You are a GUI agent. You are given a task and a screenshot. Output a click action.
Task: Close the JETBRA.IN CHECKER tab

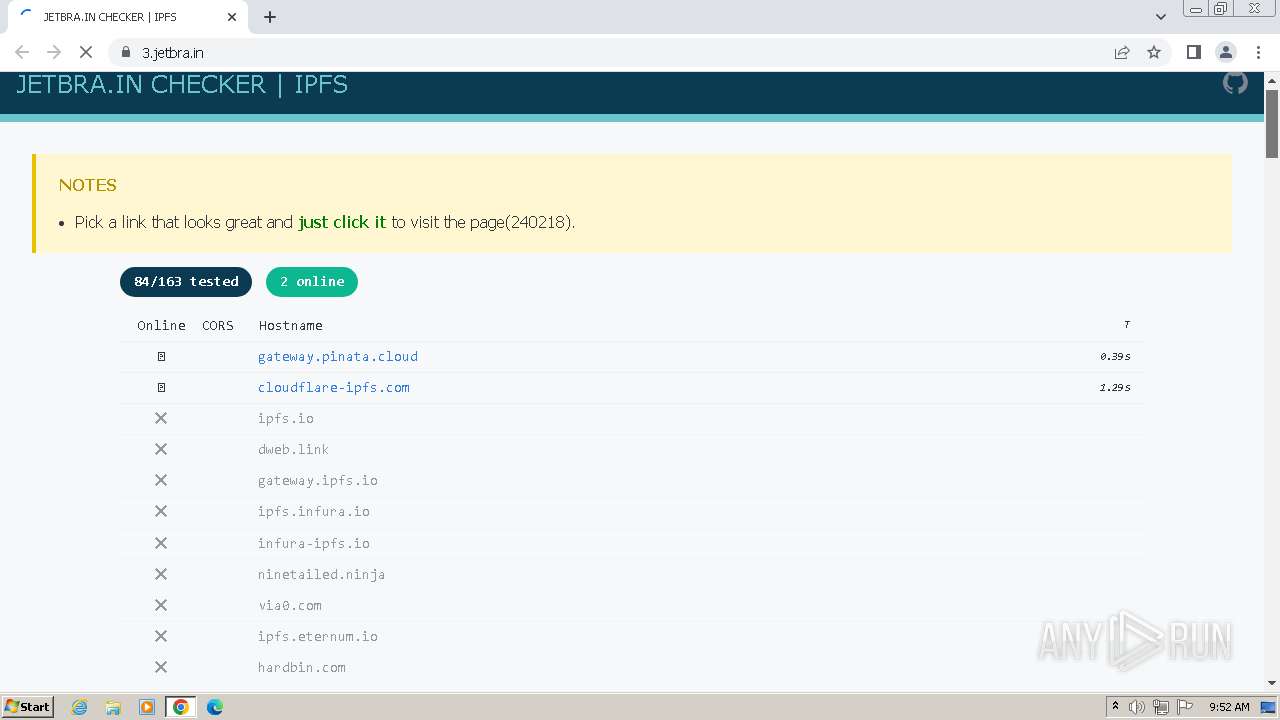(x=232, y=17)
